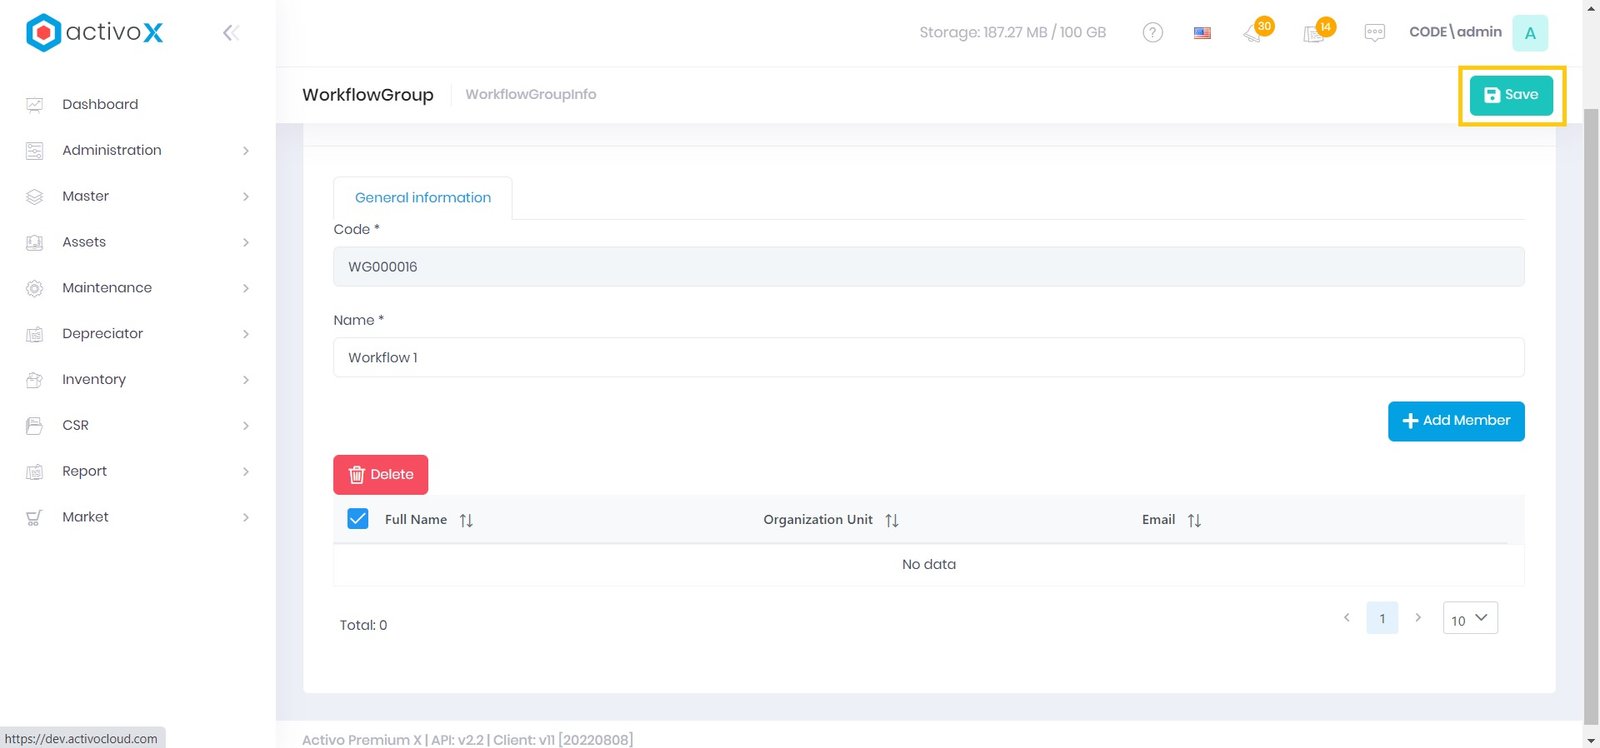Click the Storage usage text
This screenshot has width=1600, height=748.
tap(1012, 32)
